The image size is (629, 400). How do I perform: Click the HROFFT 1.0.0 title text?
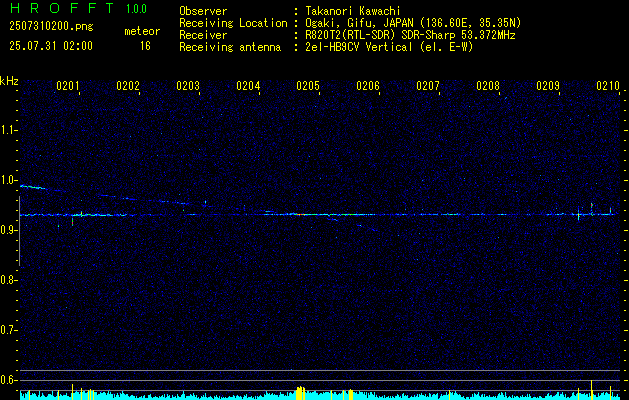(79, 8)
